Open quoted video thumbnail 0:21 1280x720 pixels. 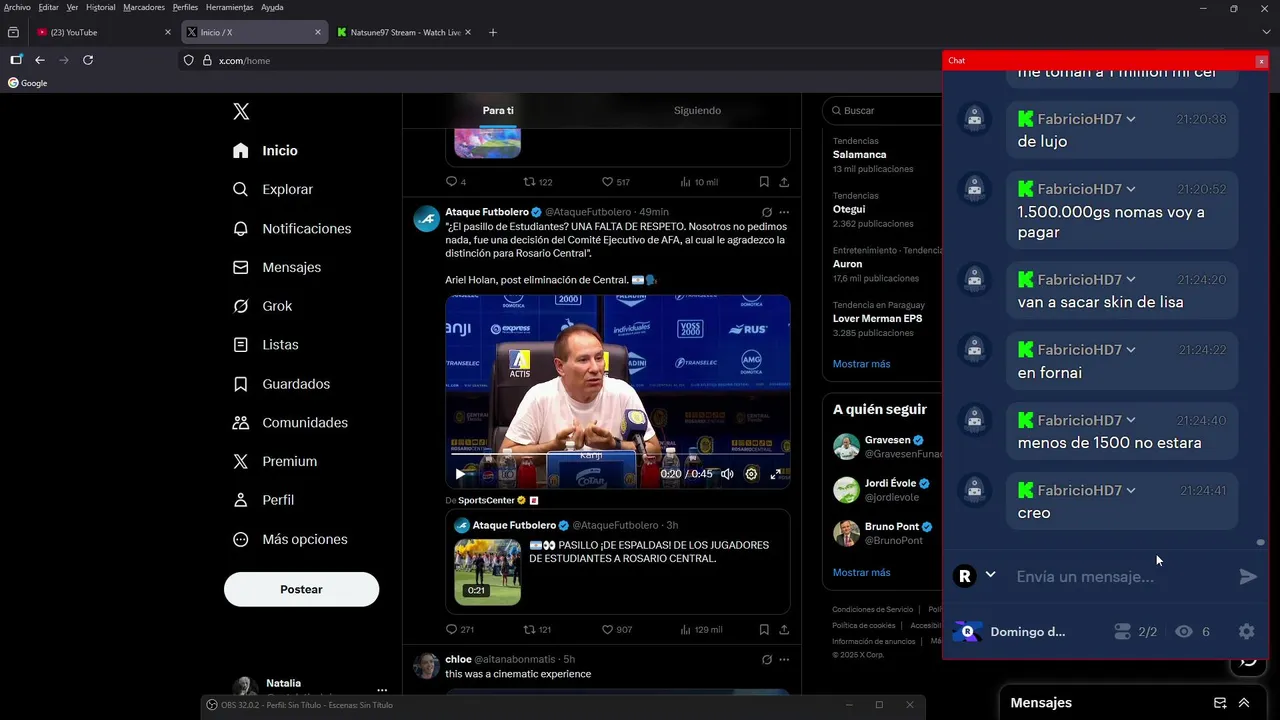487,572
